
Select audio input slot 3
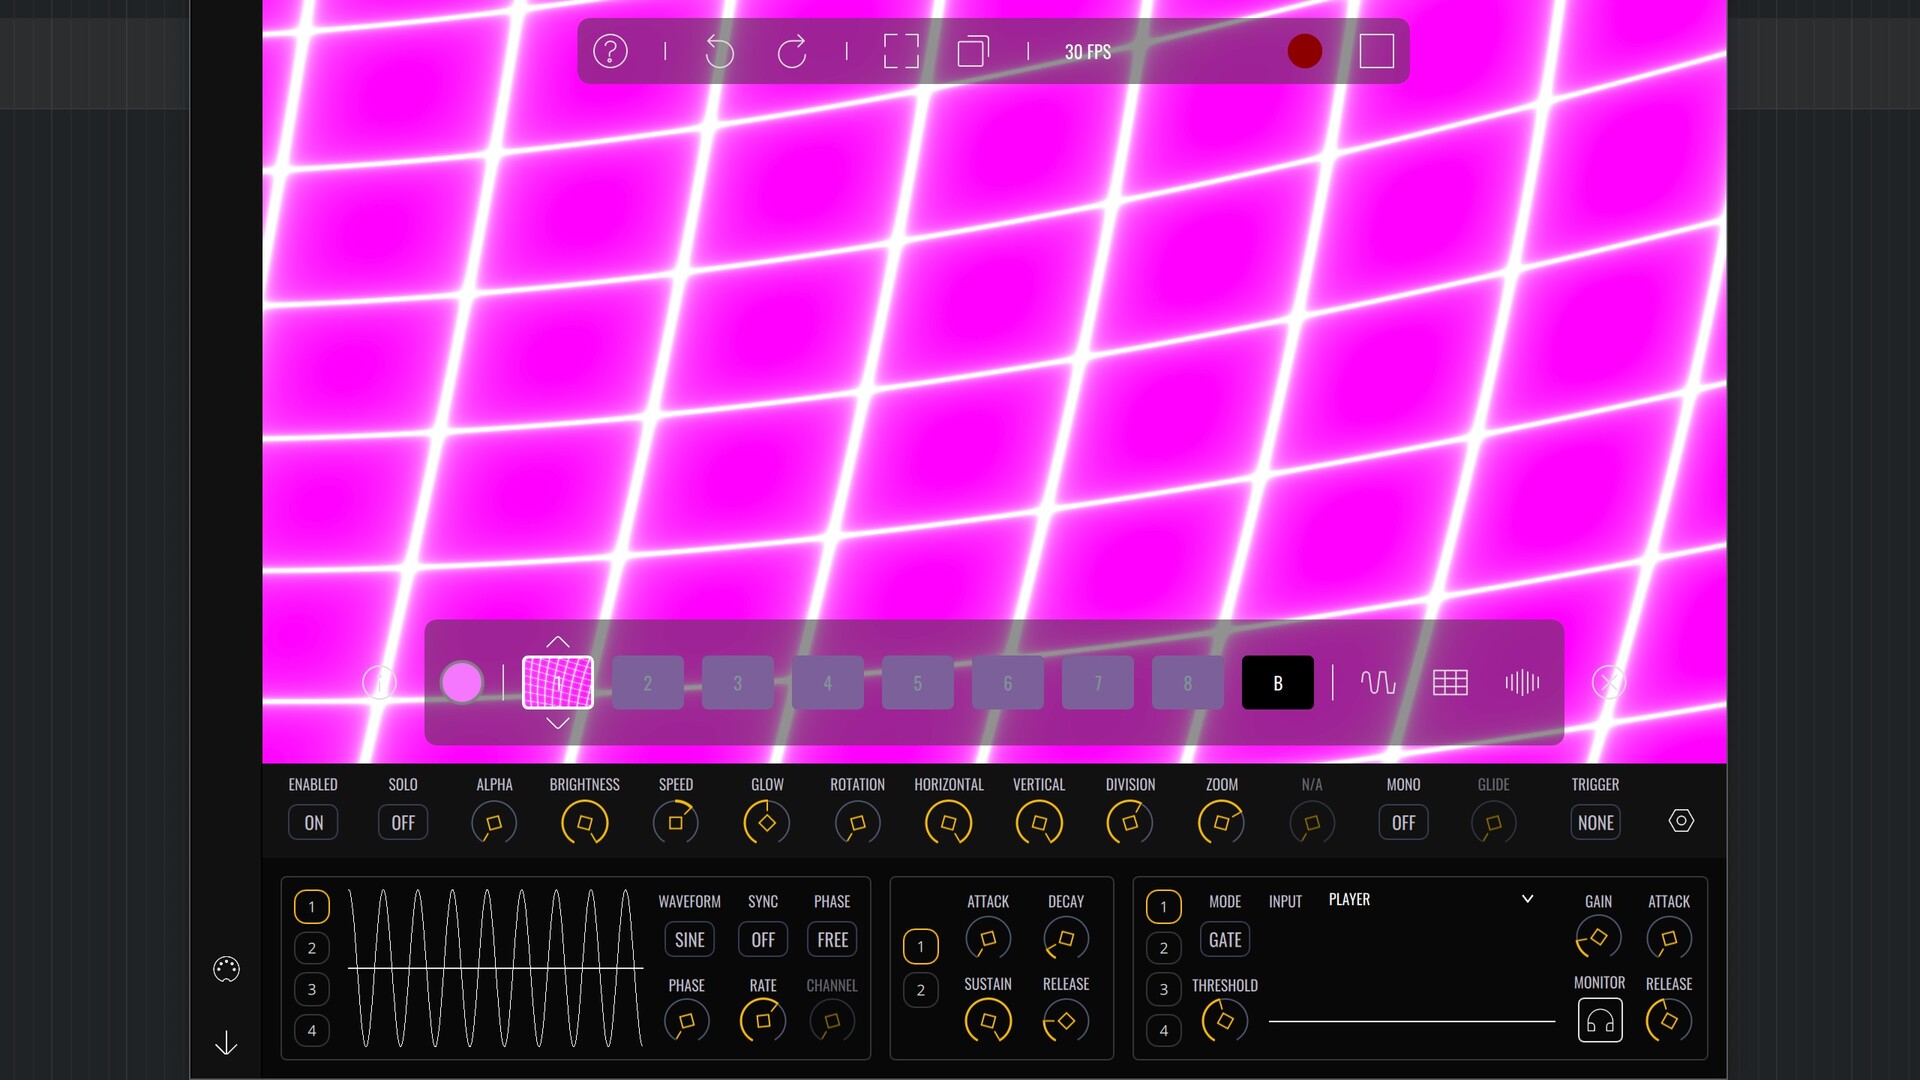[x=1163, y=989]
